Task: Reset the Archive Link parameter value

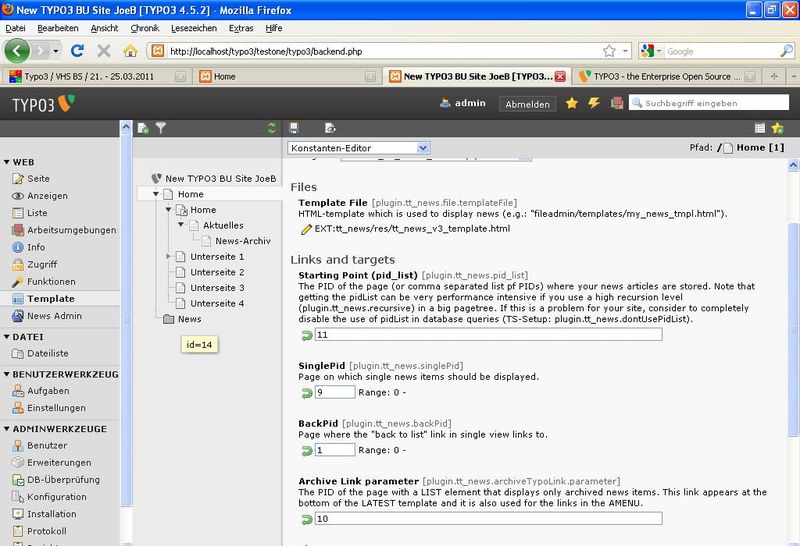Action: [x=307, y=519]
